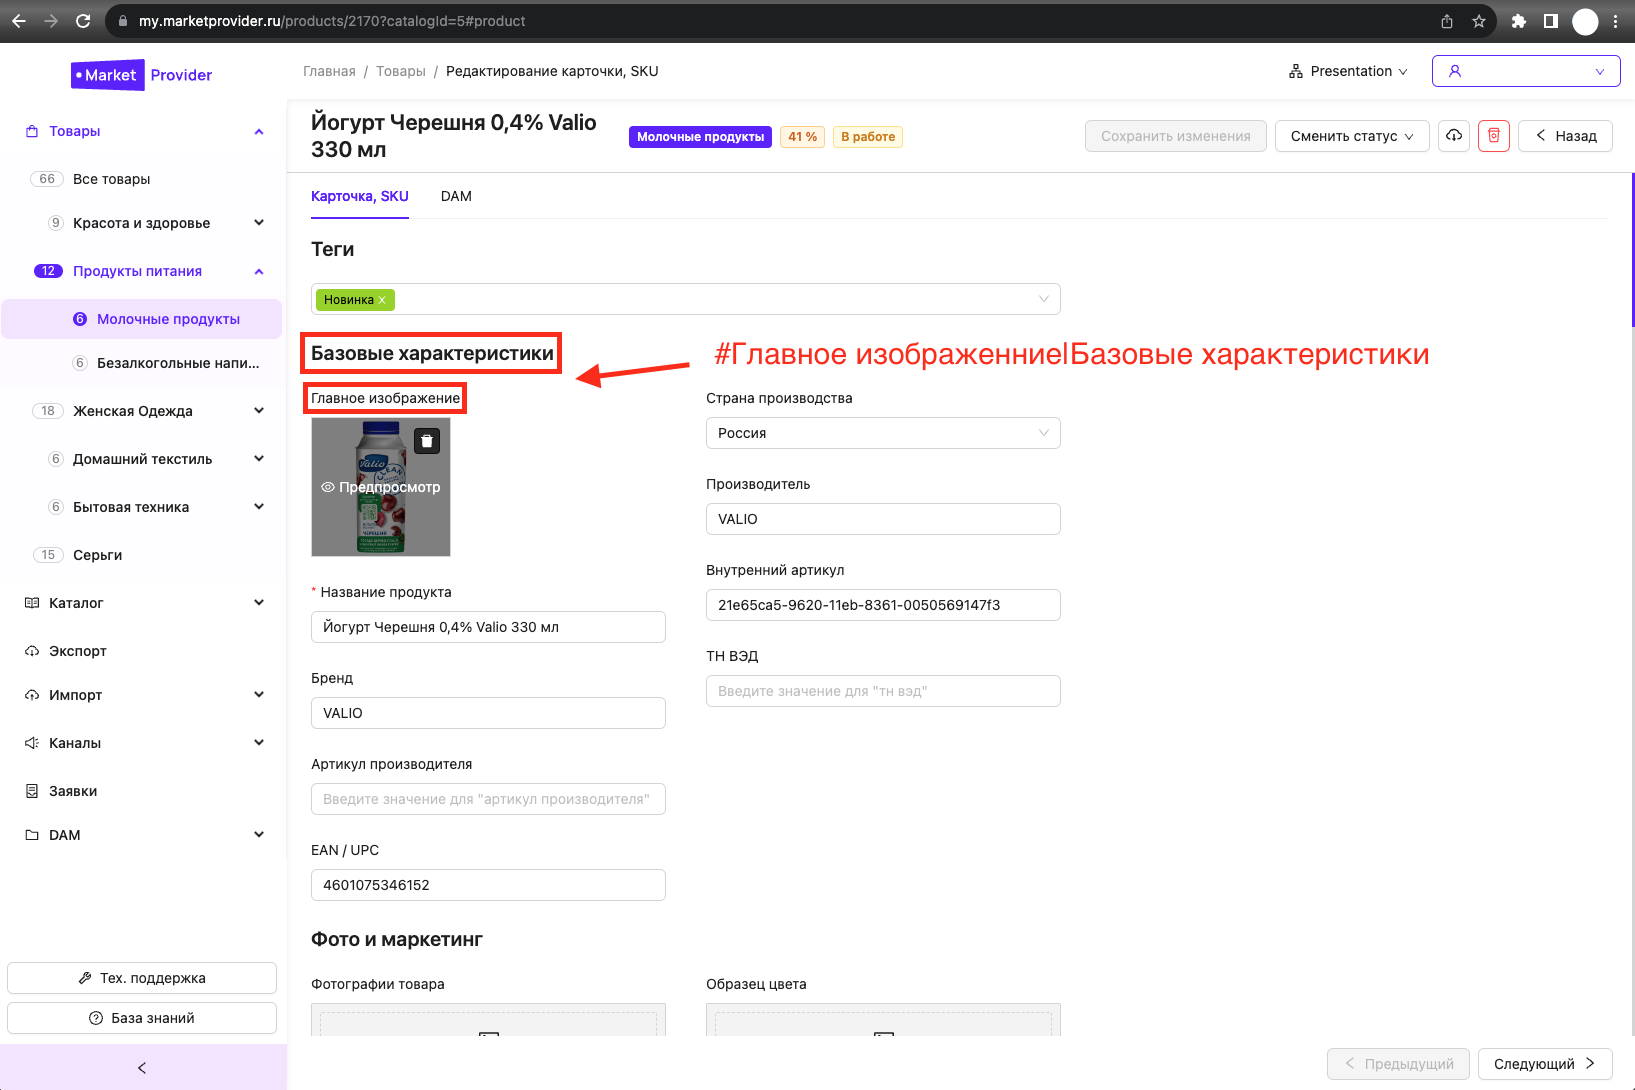Click Внутренний артикул input field
The height and width of the screenshot is (1090, 1635).
pyautogui.click(x=883, y=605)
